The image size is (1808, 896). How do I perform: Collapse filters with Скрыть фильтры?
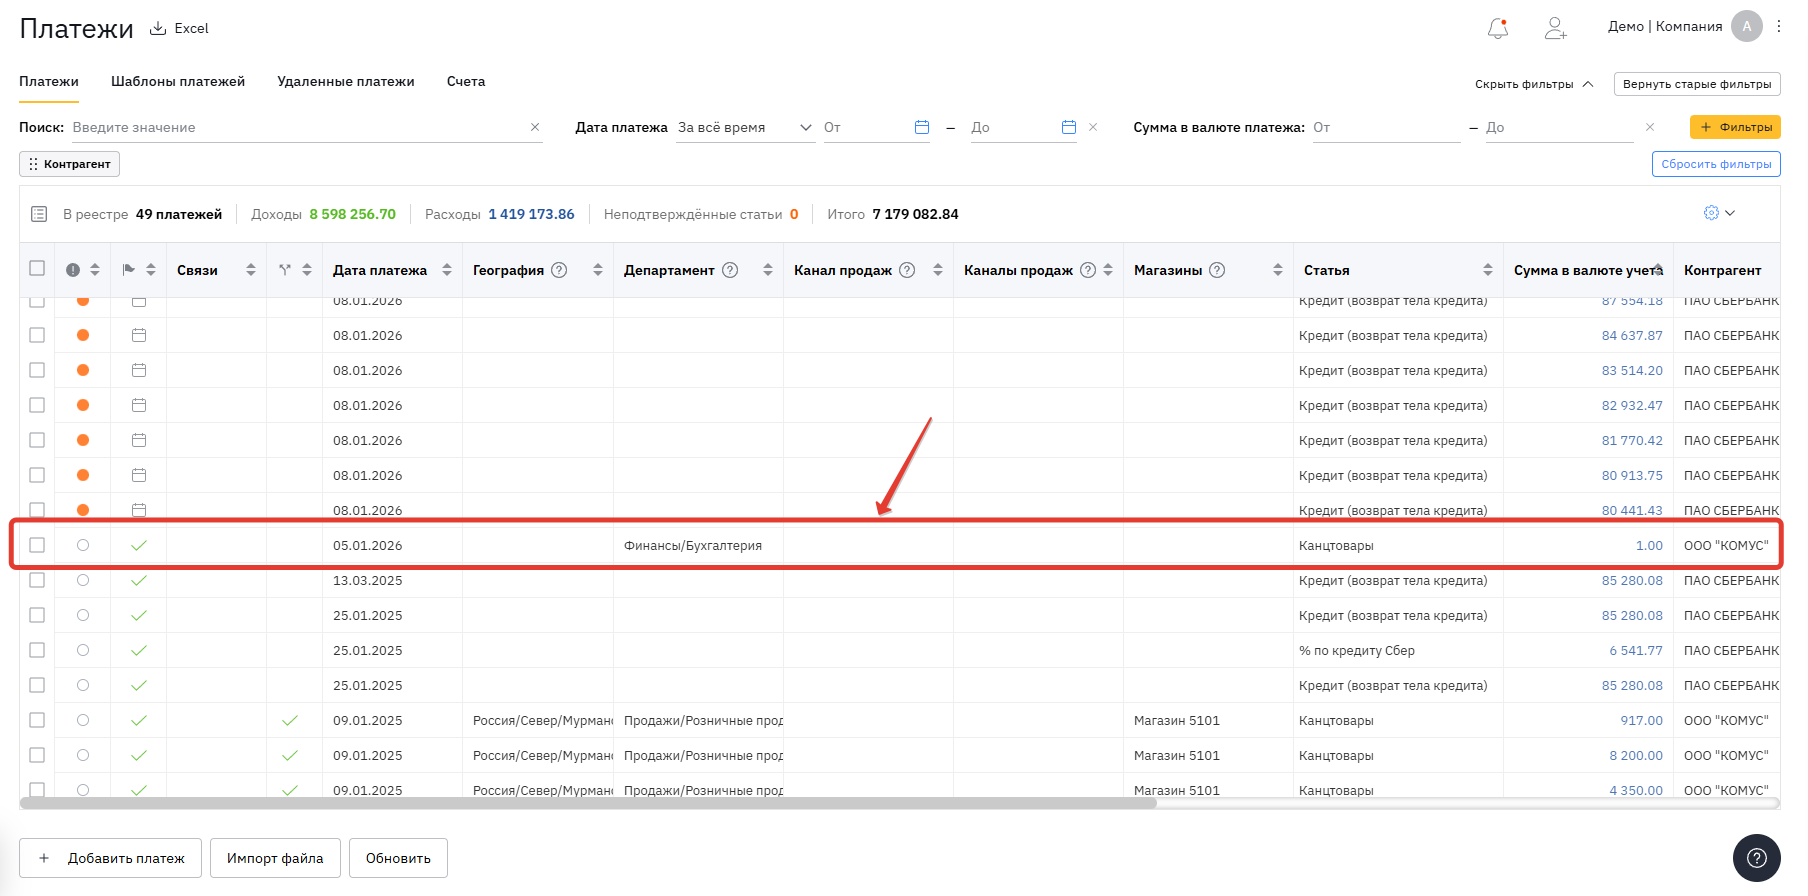1533,84
